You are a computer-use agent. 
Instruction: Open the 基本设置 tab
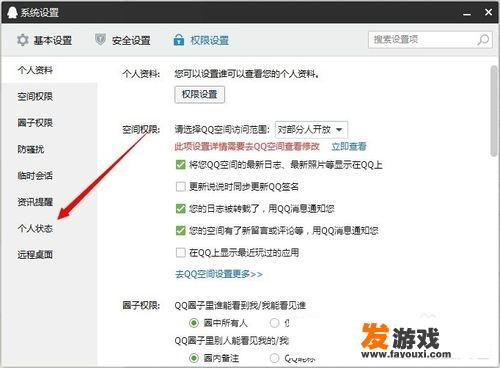click(45, 40)
